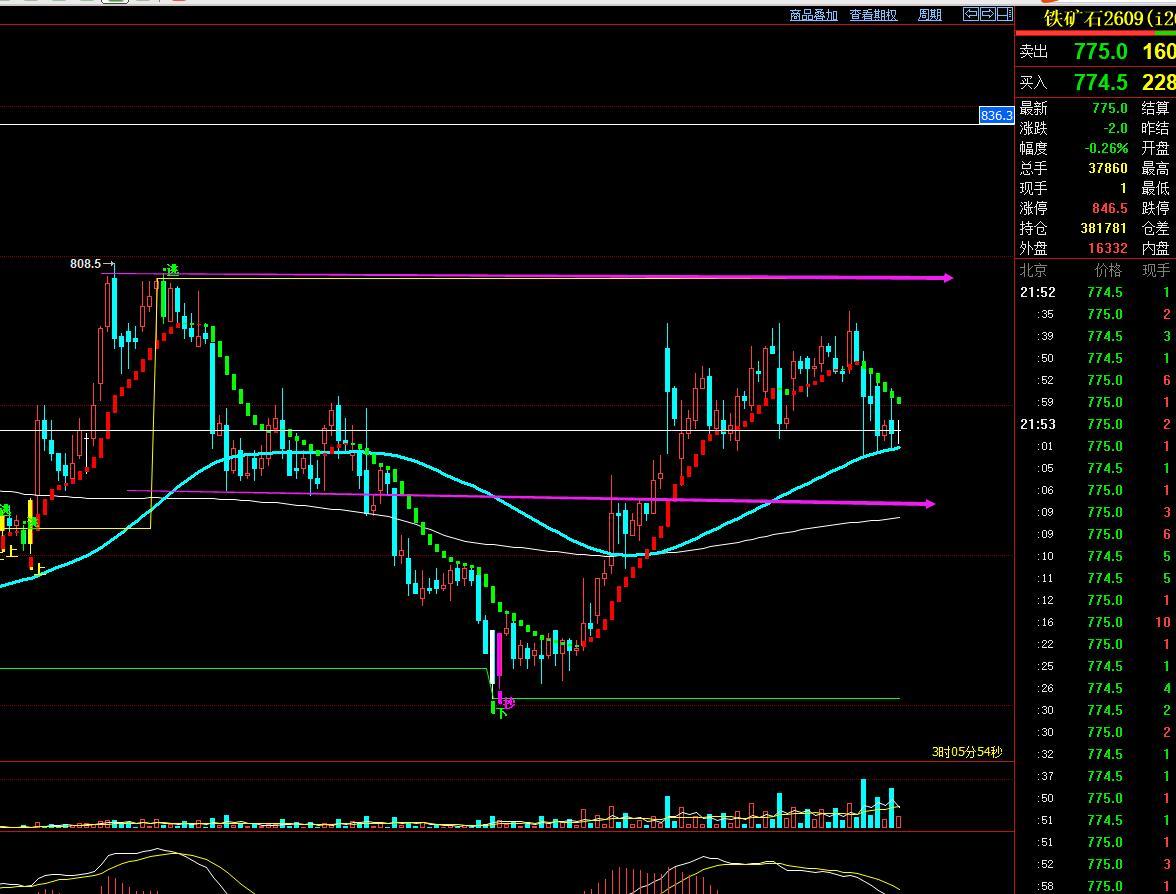
Task: Click the 总手 value 37860
Action: click(x=1108, y=169)
